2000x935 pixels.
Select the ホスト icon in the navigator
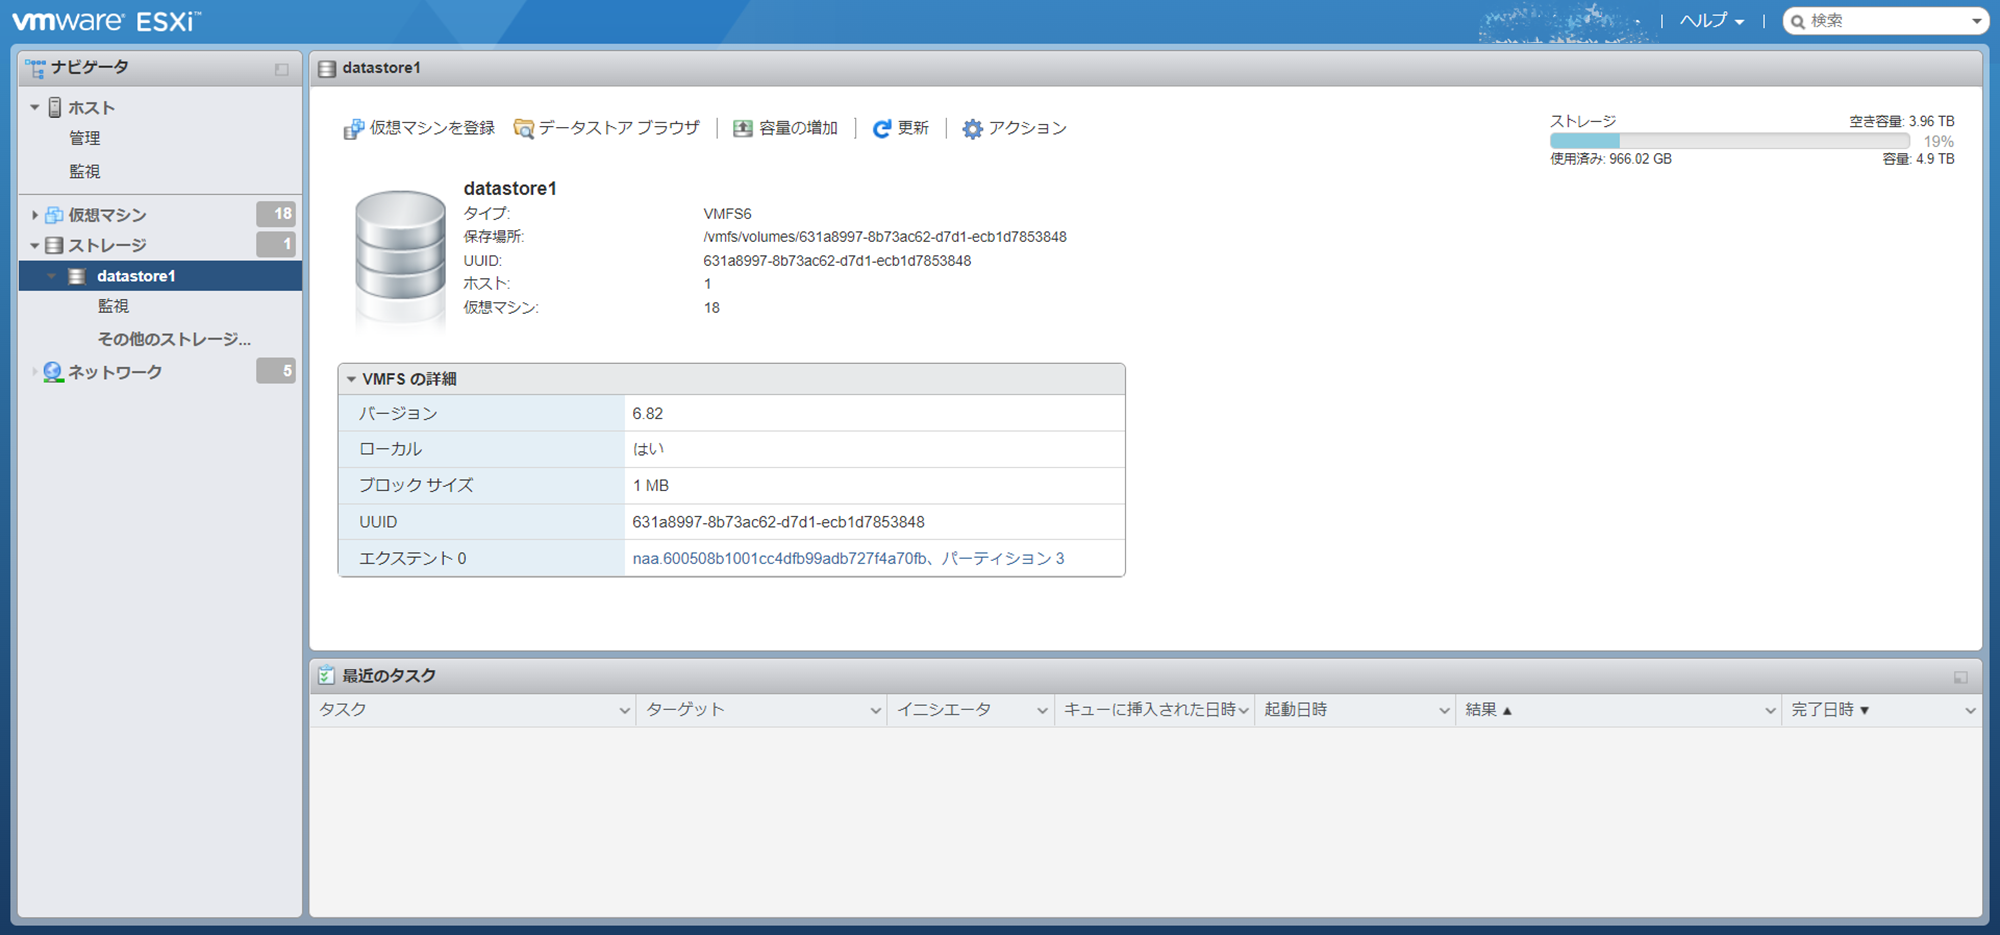click(55, 107)
